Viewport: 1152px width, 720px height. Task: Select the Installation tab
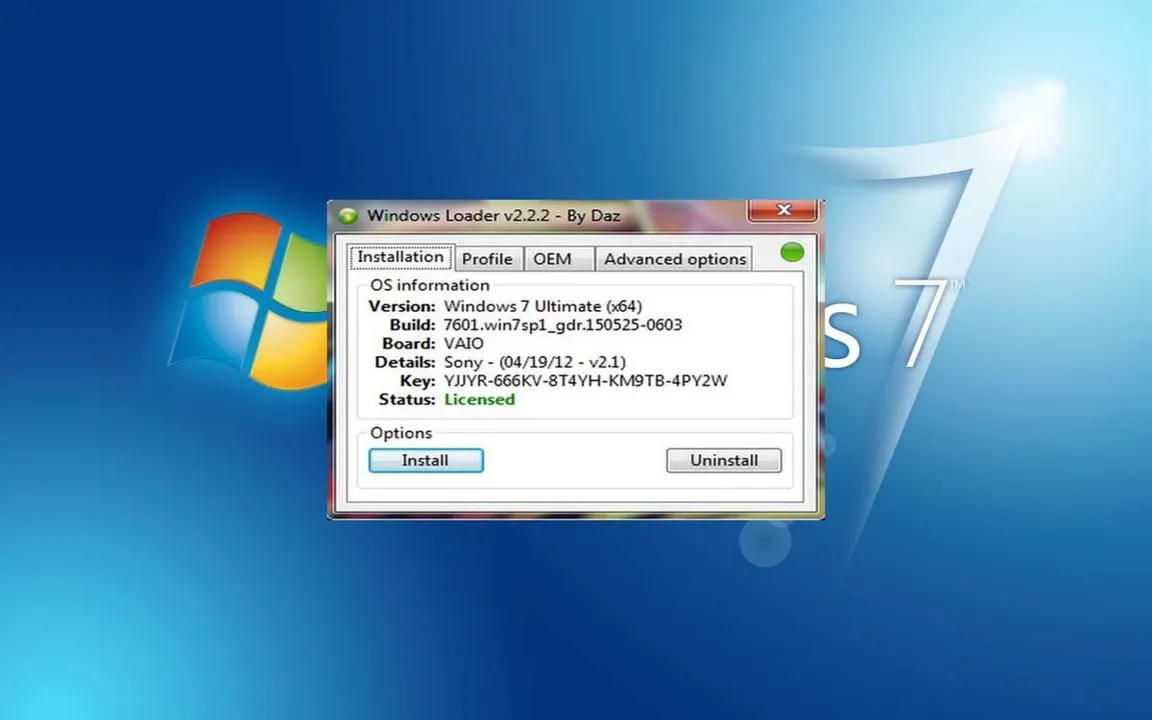pyautogui.click(x=401, y=257)
